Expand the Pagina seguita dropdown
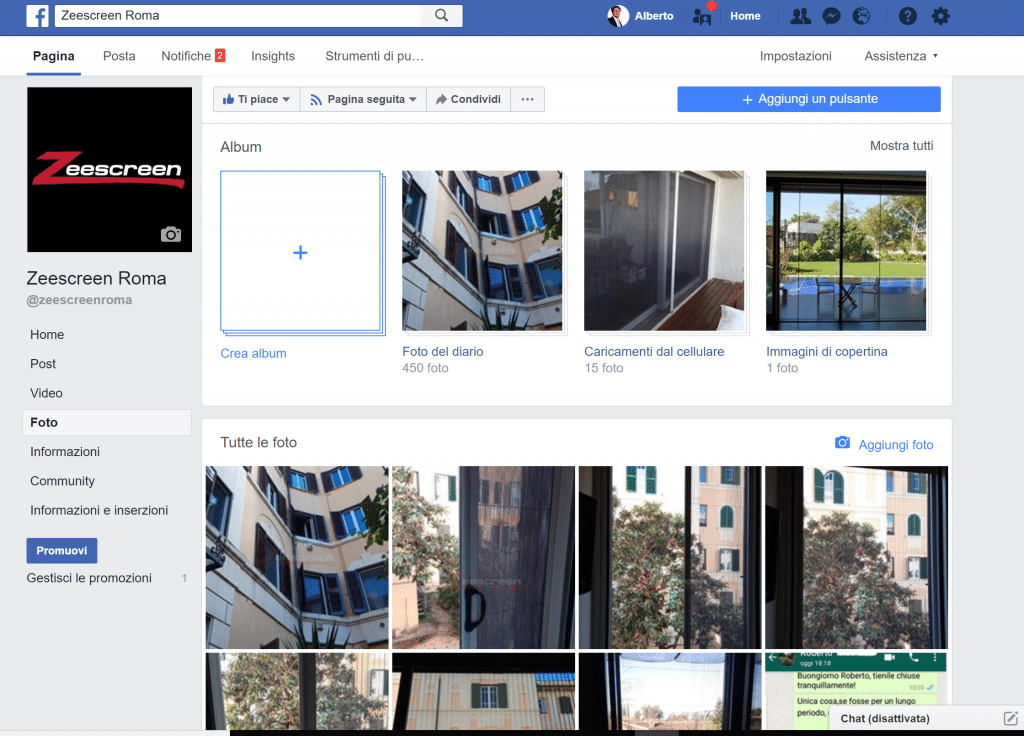 [x=363, y=99]
